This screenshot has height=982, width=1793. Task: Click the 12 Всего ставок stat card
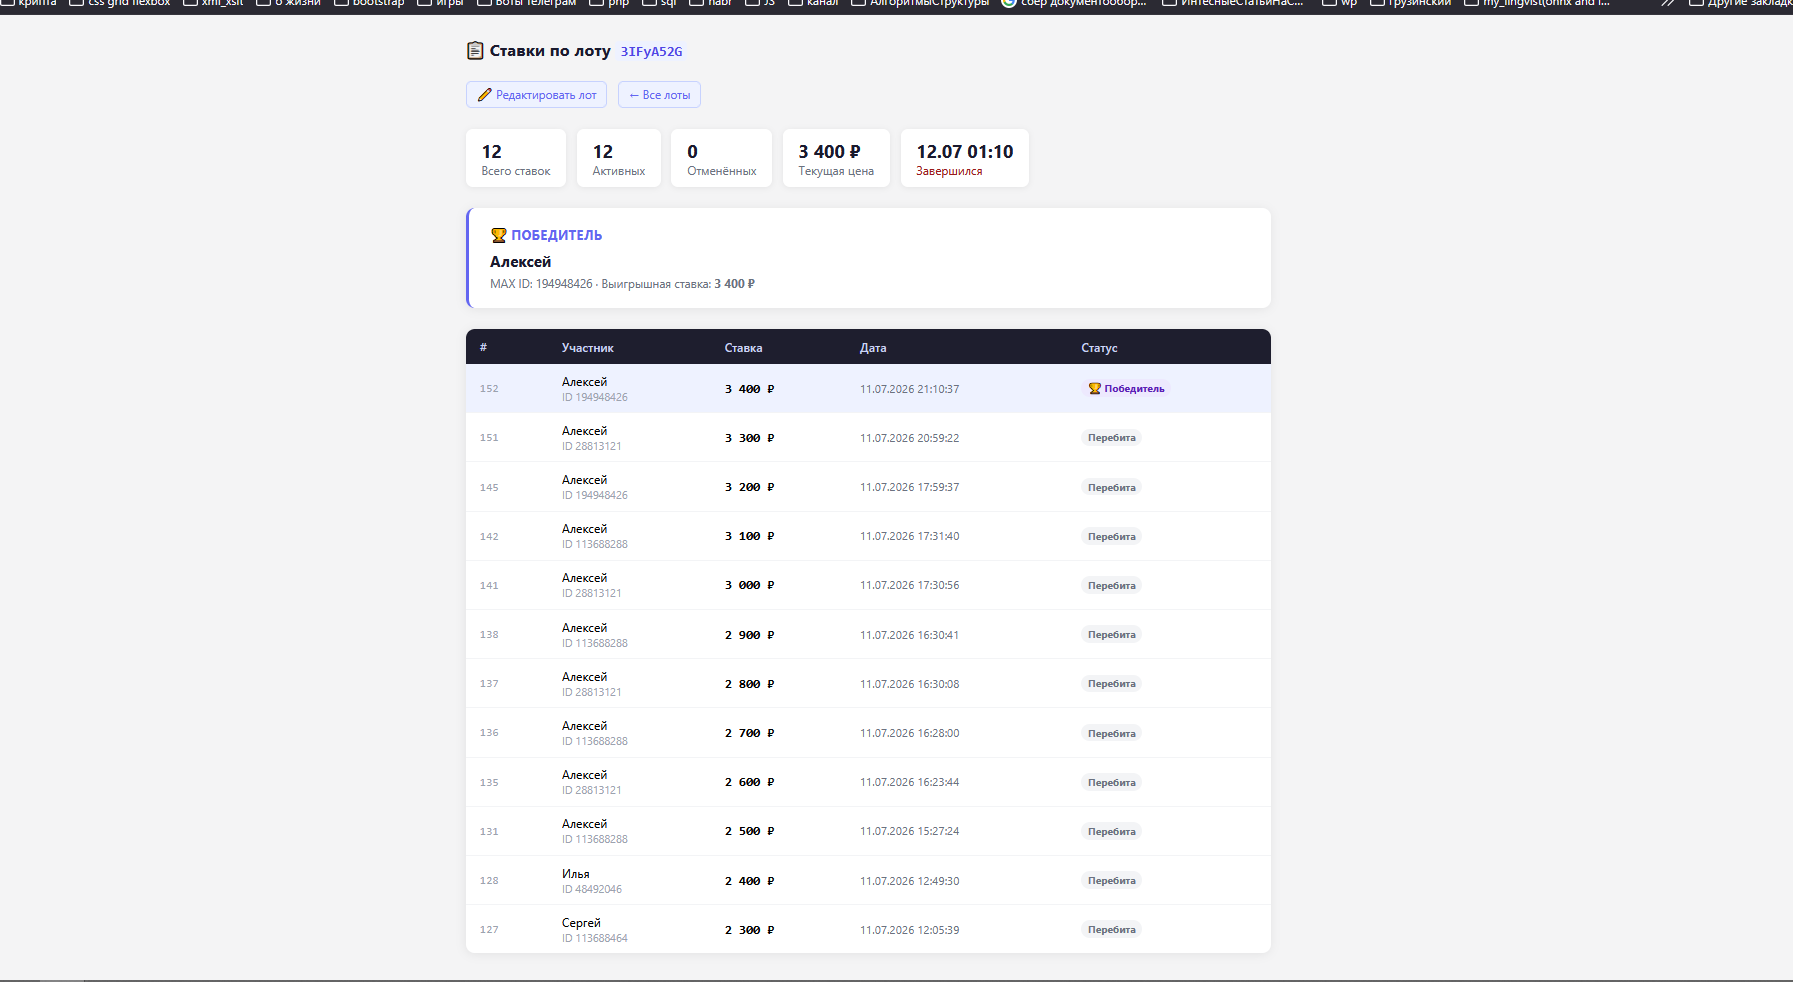pos(516,158)
